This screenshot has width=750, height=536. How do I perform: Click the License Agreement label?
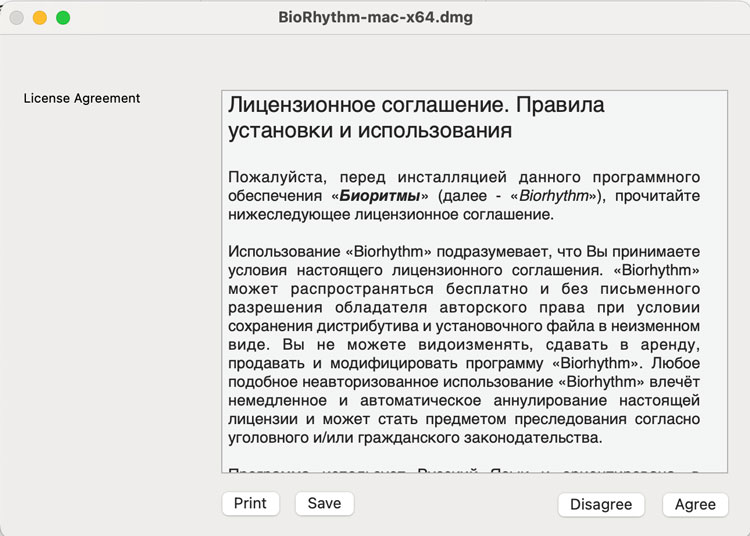click(82, 98)
